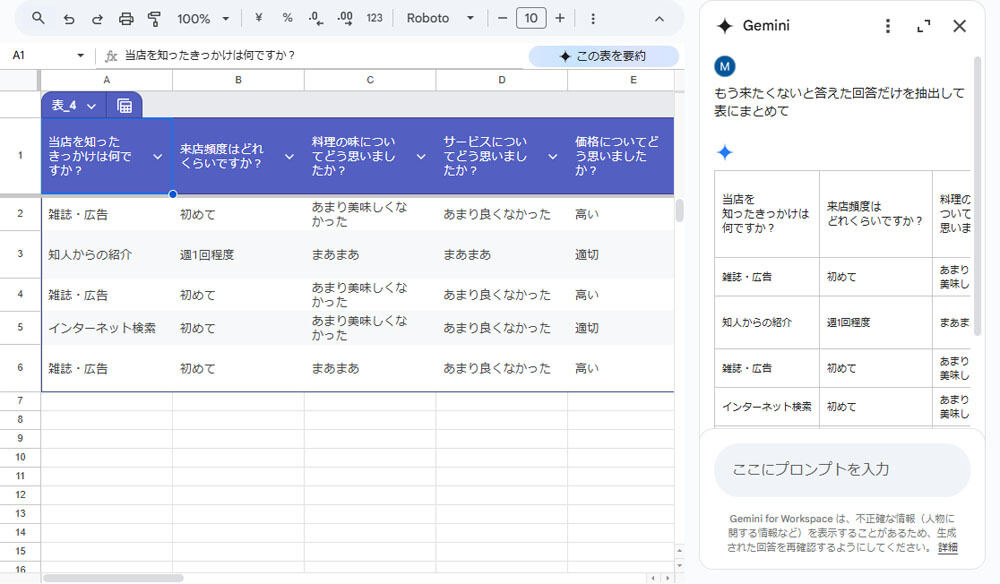Click the この表を要約 button
The image size is (1000, 584).
coord(603,56)
